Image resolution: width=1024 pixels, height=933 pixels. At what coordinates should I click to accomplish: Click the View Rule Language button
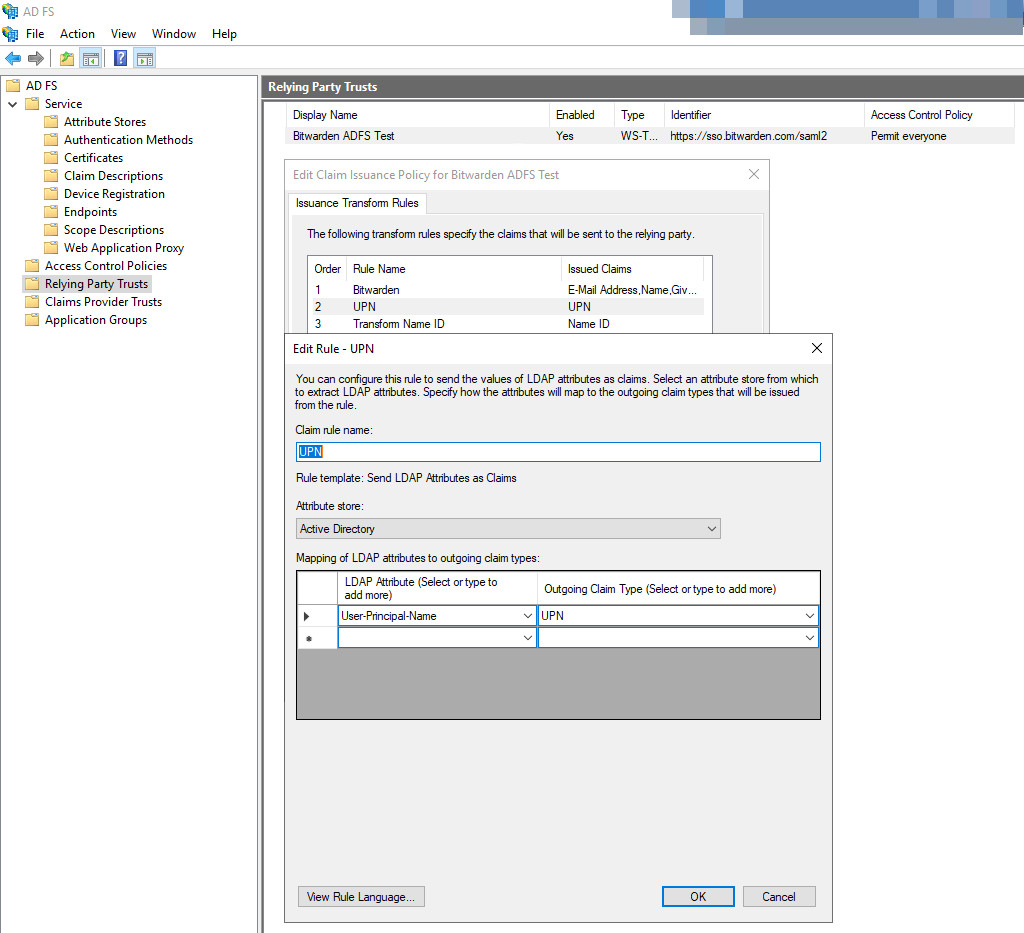coord(362,897)
